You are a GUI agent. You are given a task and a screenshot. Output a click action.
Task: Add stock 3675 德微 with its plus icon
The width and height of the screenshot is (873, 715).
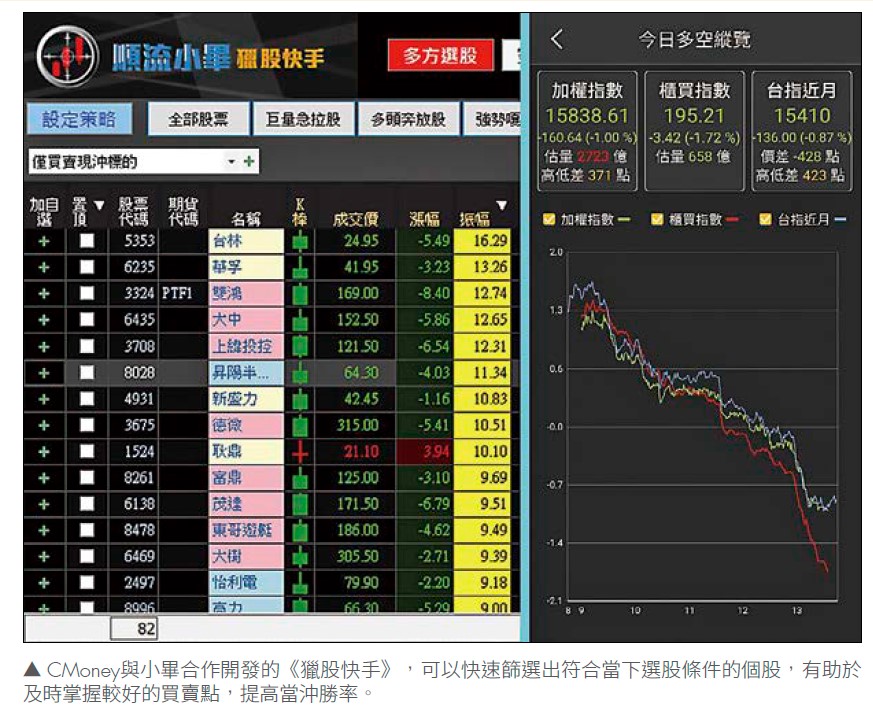[x=44, y=425]
